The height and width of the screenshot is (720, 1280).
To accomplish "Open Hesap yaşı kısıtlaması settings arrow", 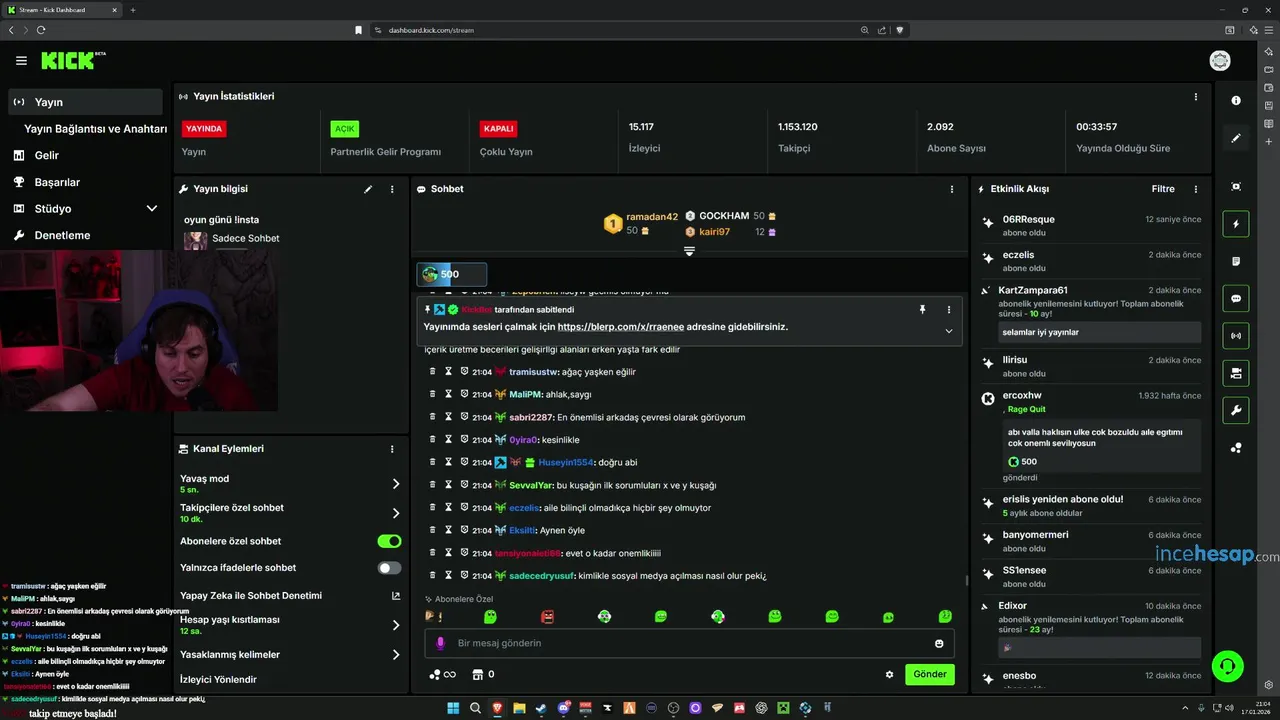I will click(x=396, y=625).
